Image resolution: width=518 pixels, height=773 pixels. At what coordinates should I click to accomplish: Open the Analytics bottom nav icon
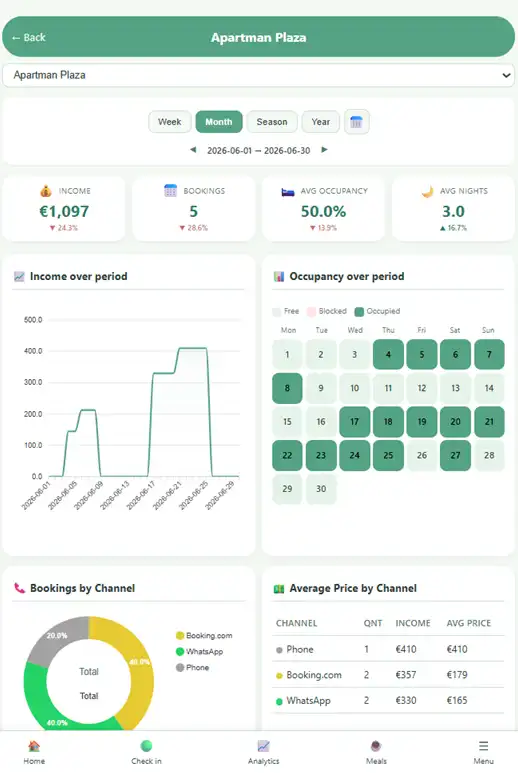click(x=264, y=752)
